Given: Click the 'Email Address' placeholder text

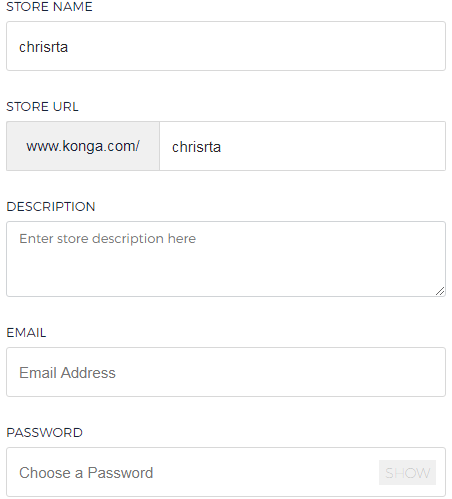Looking at the screenshot, I should [x=67, y=373].
